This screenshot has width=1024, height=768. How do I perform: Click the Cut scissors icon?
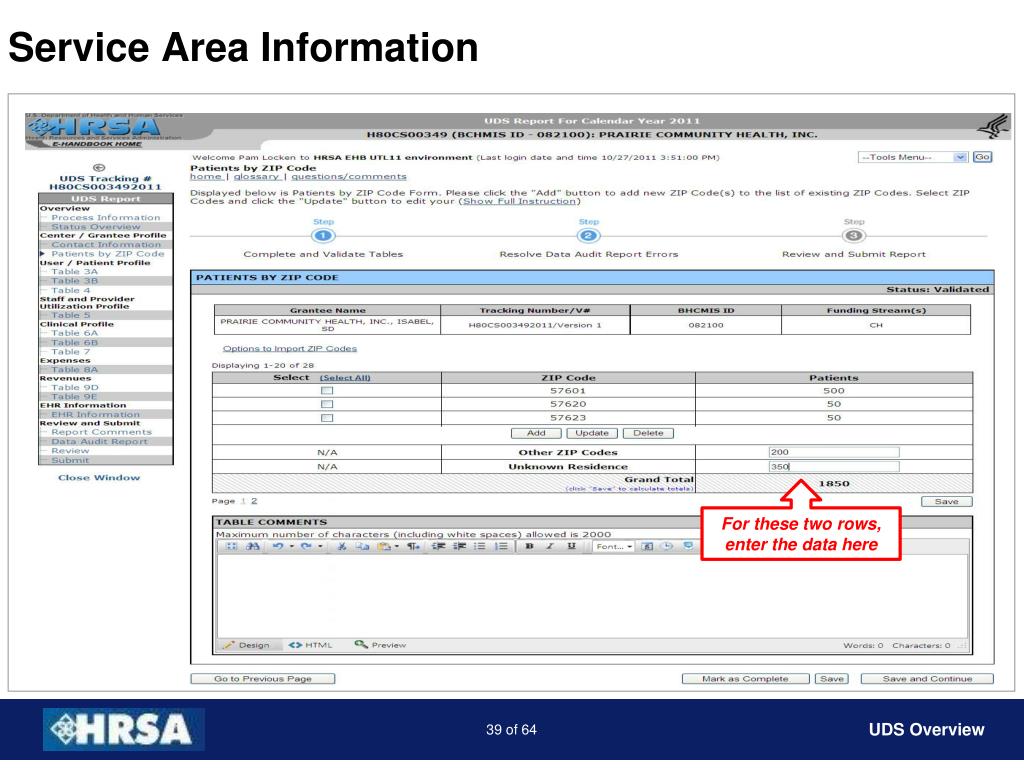pos(341,547)
